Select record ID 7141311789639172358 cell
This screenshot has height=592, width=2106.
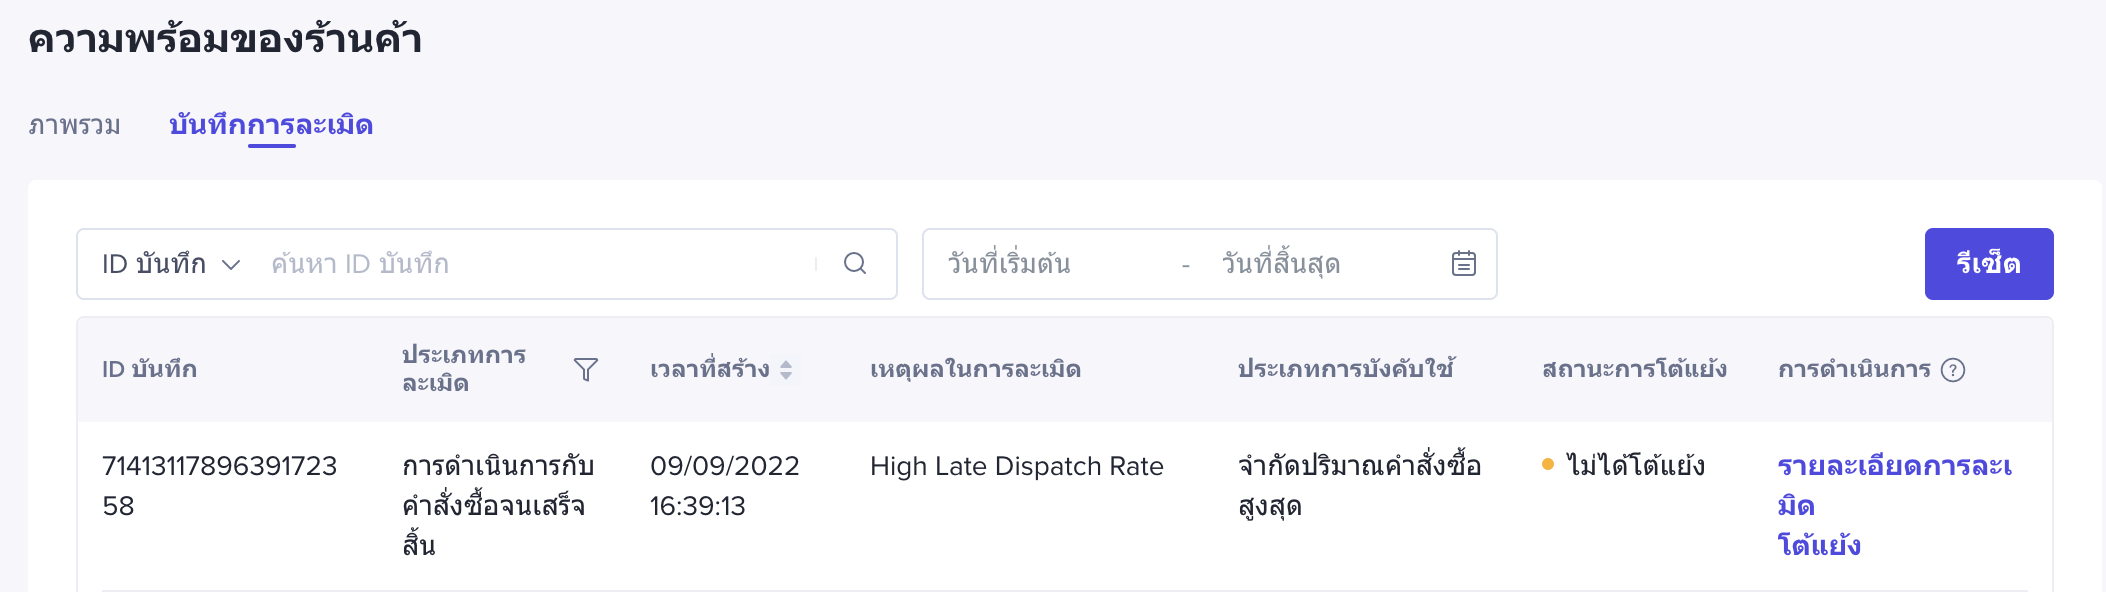219,485
